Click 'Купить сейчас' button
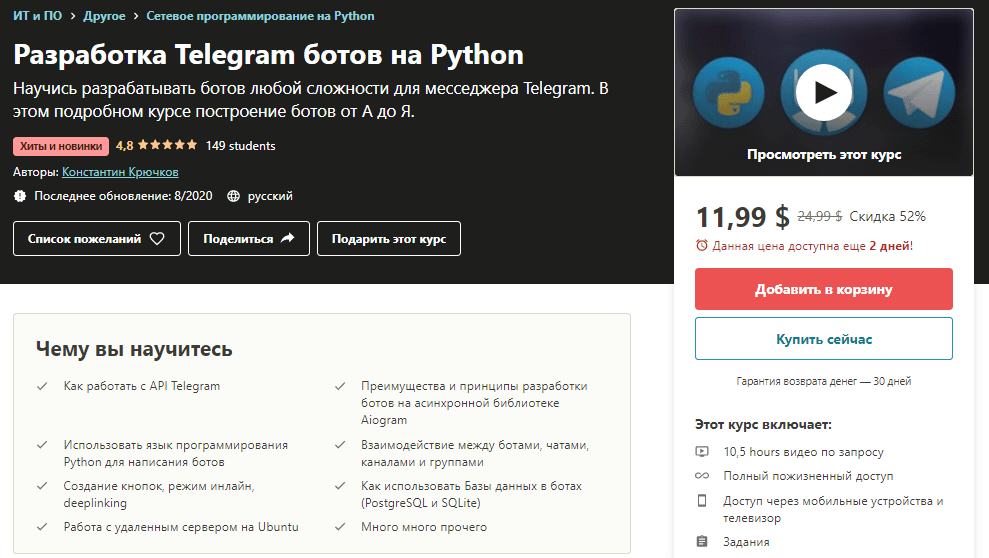This screenshot has width=989, height=558. click(x=824, y=339)
